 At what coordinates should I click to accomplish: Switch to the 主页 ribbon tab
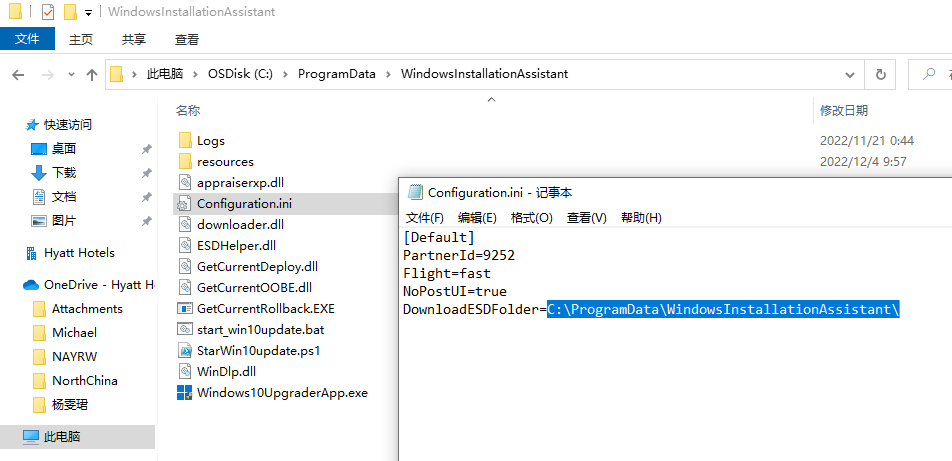pos(81,39)
